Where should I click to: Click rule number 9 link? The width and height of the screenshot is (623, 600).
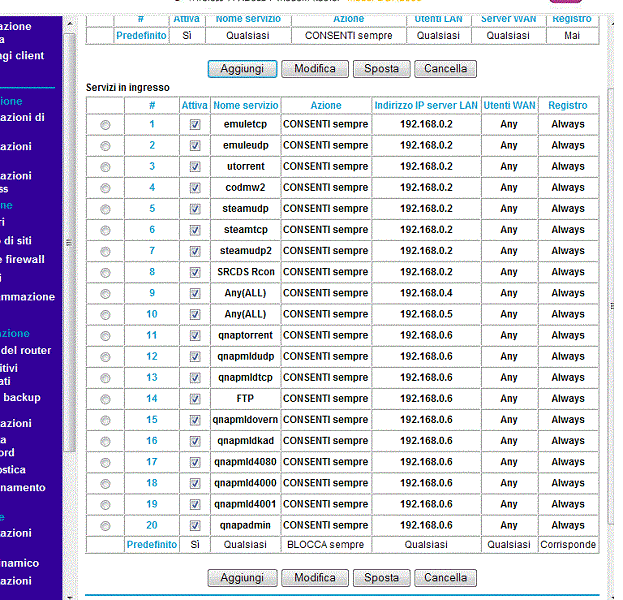(x=152, y=293)
